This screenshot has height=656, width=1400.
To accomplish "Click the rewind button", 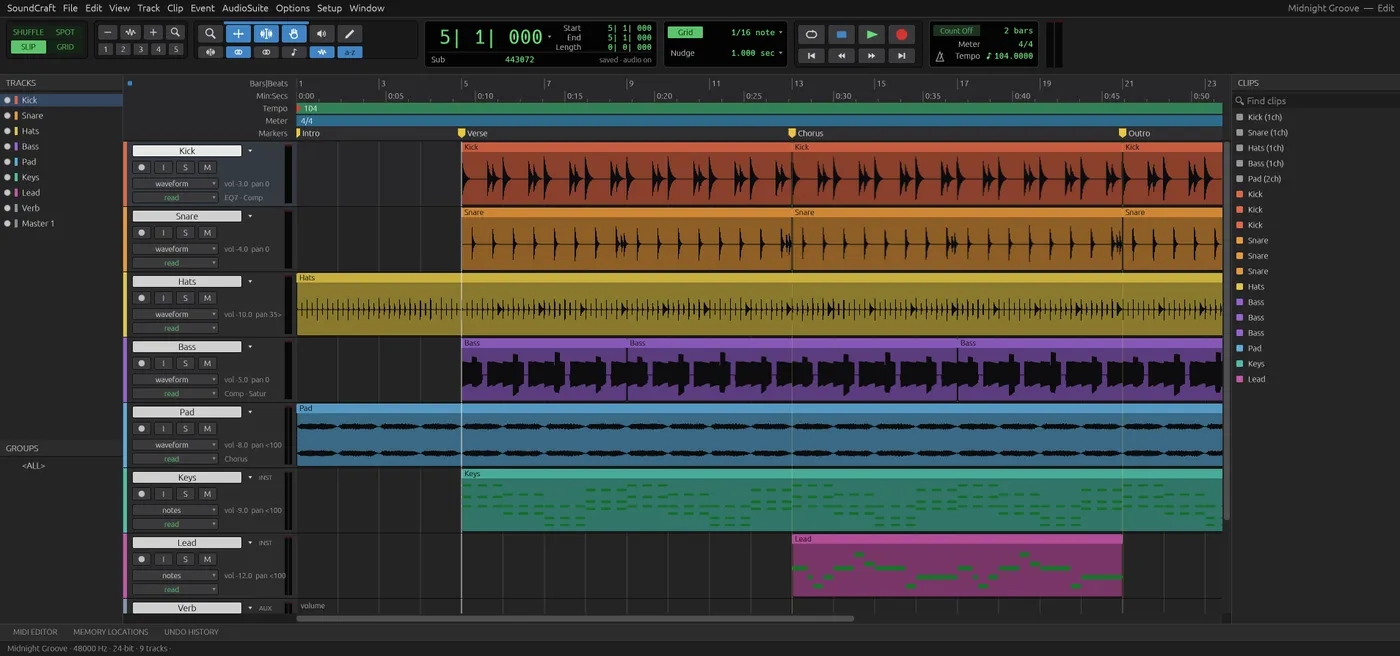I will tap(841, 56).
